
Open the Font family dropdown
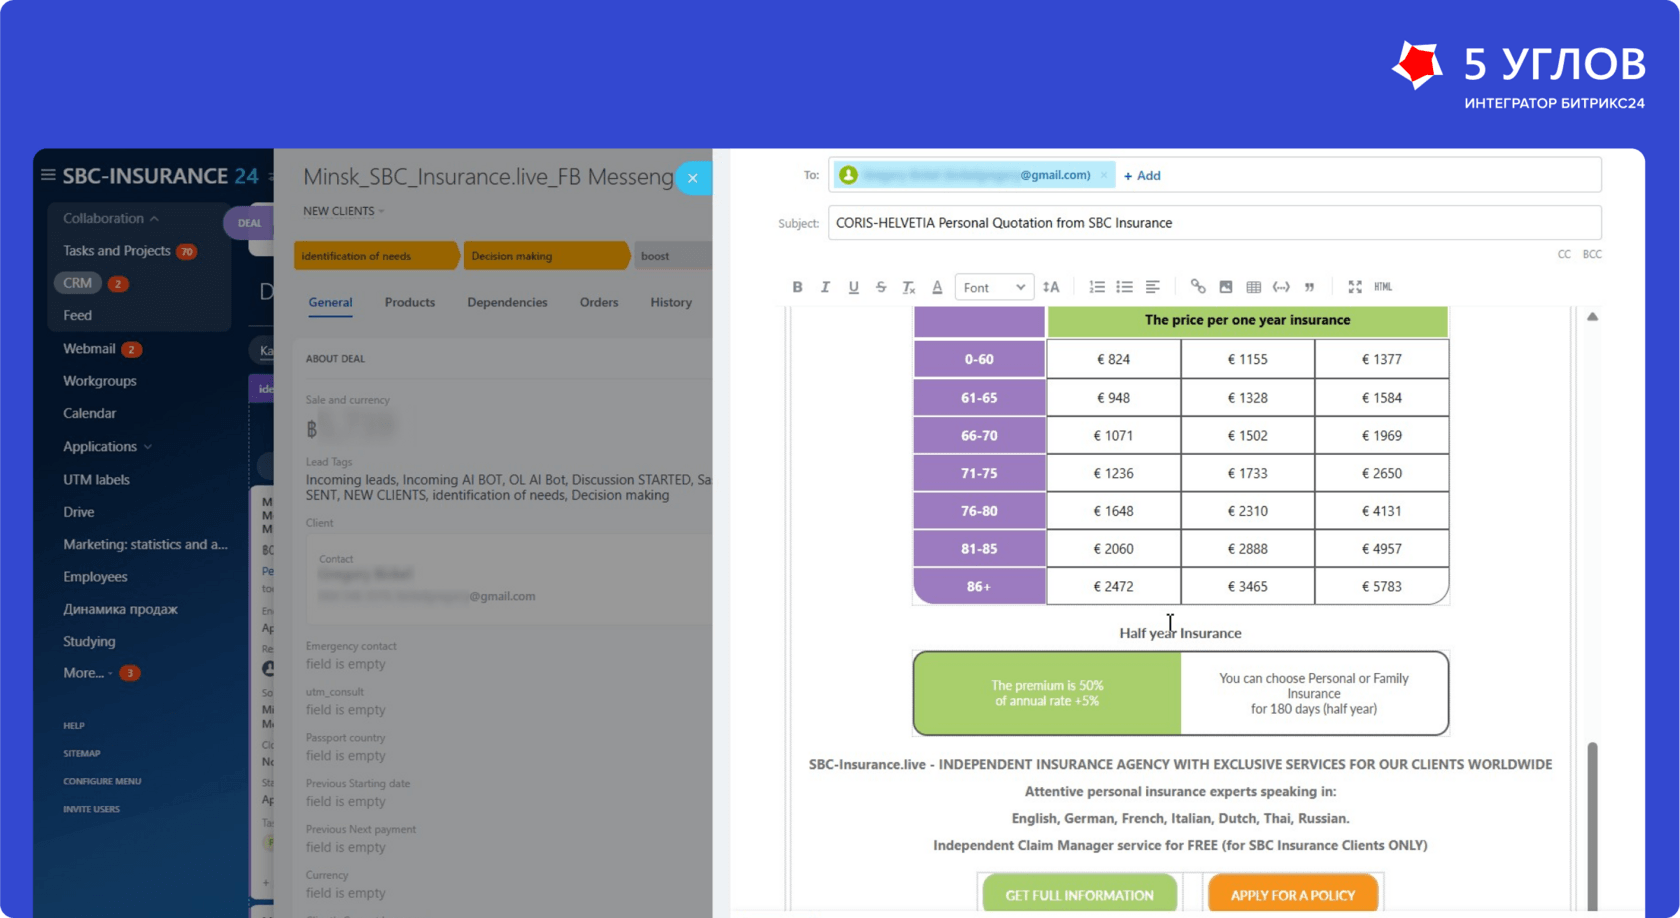click(x=994, y=287)
